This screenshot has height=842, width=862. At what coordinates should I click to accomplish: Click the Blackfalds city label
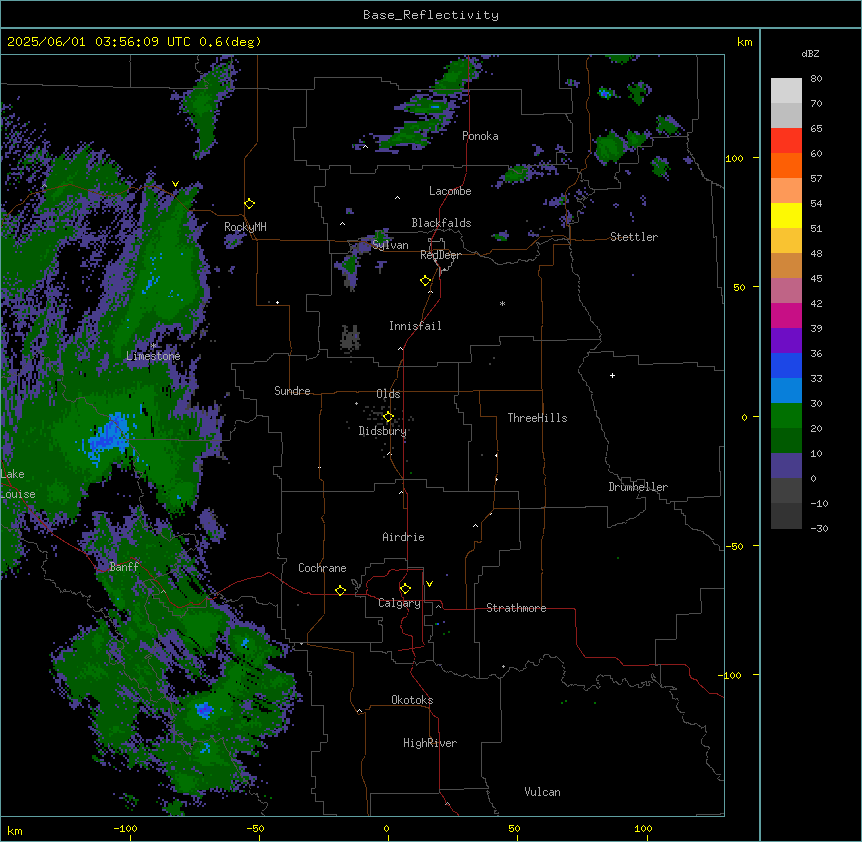pyautogui.click(x=441, y=223)
